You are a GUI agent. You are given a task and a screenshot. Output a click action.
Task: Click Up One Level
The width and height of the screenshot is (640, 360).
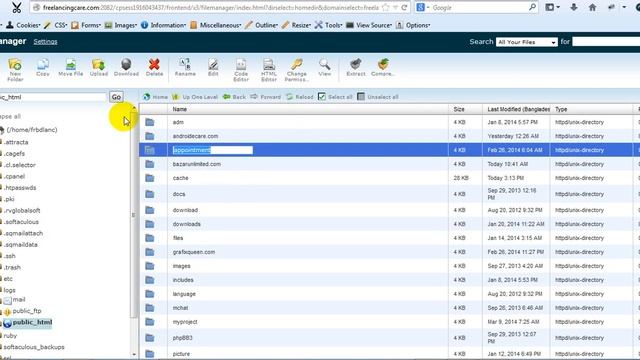[x=195, y=97]
